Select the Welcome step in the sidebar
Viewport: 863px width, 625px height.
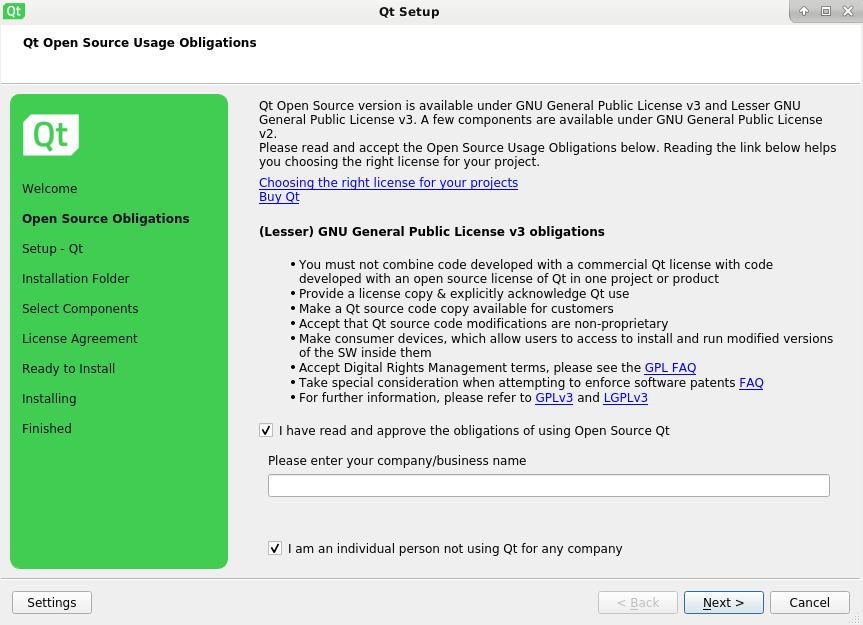point(50,189)
